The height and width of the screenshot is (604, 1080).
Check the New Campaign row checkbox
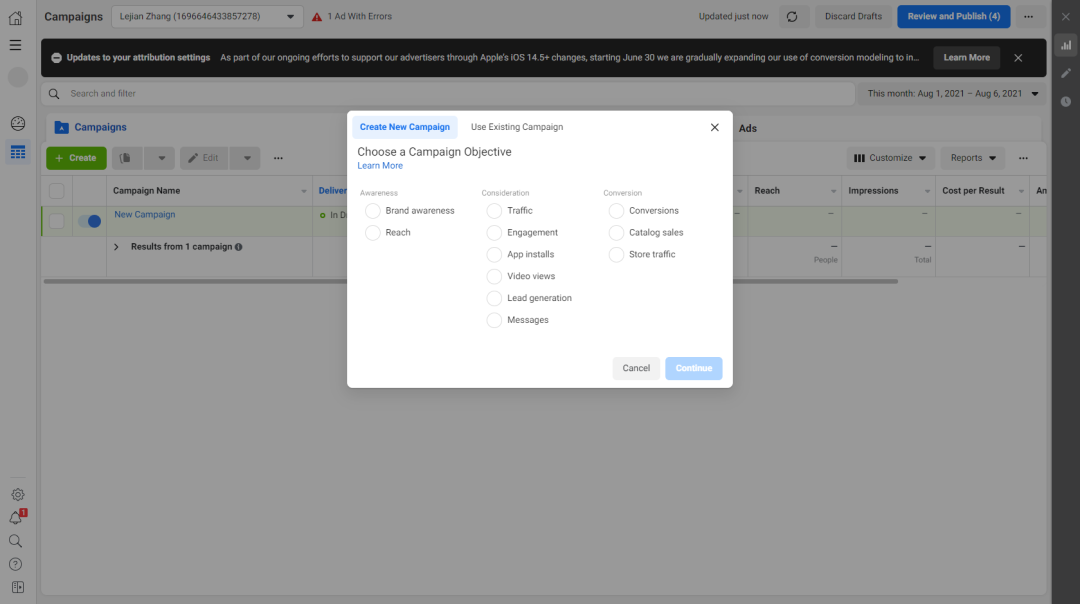(x=56, y=221)
